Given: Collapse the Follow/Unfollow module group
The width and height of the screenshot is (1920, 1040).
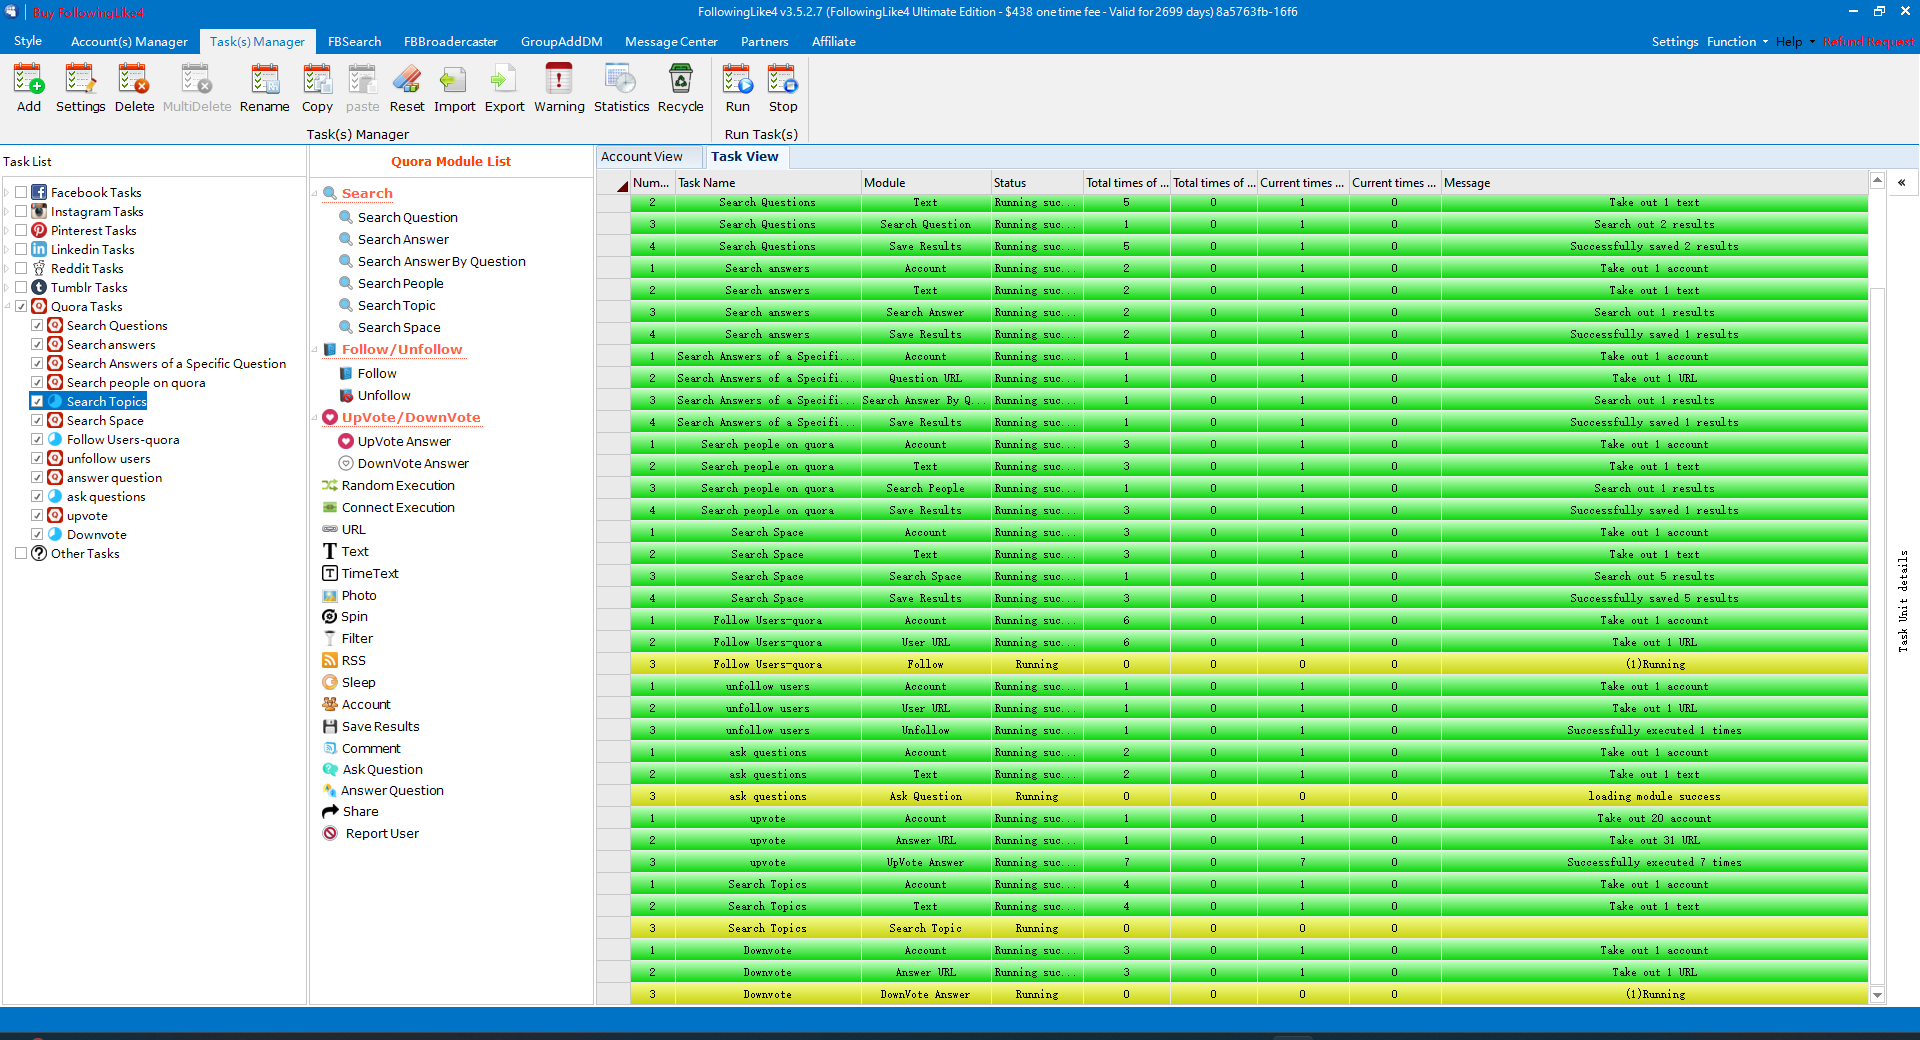Looking at the screenshot, I should [315, 349].
